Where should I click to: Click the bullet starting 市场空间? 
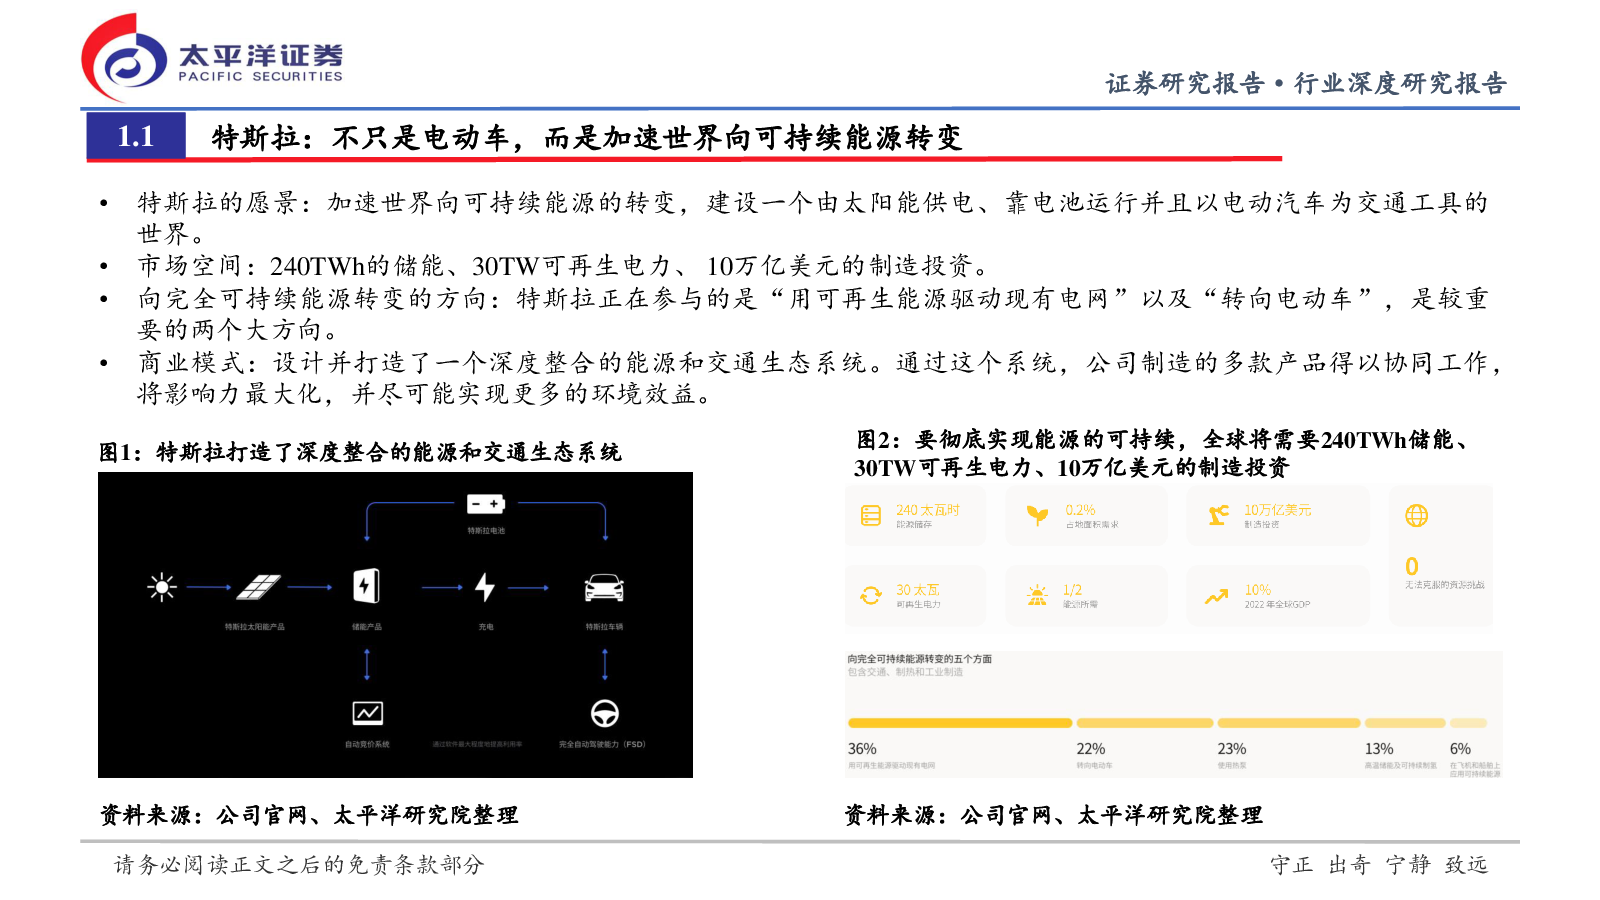(x=564, y=266)
